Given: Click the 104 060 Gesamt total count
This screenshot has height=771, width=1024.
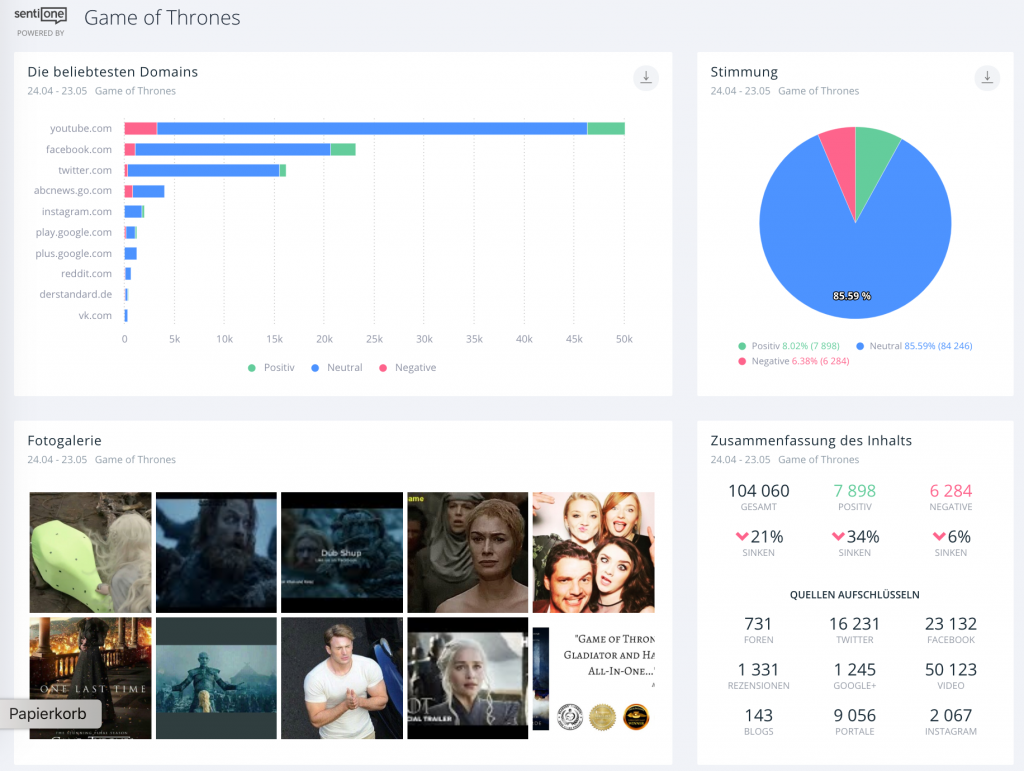Looking at the screenshot, I should click(x=758, y=491).
